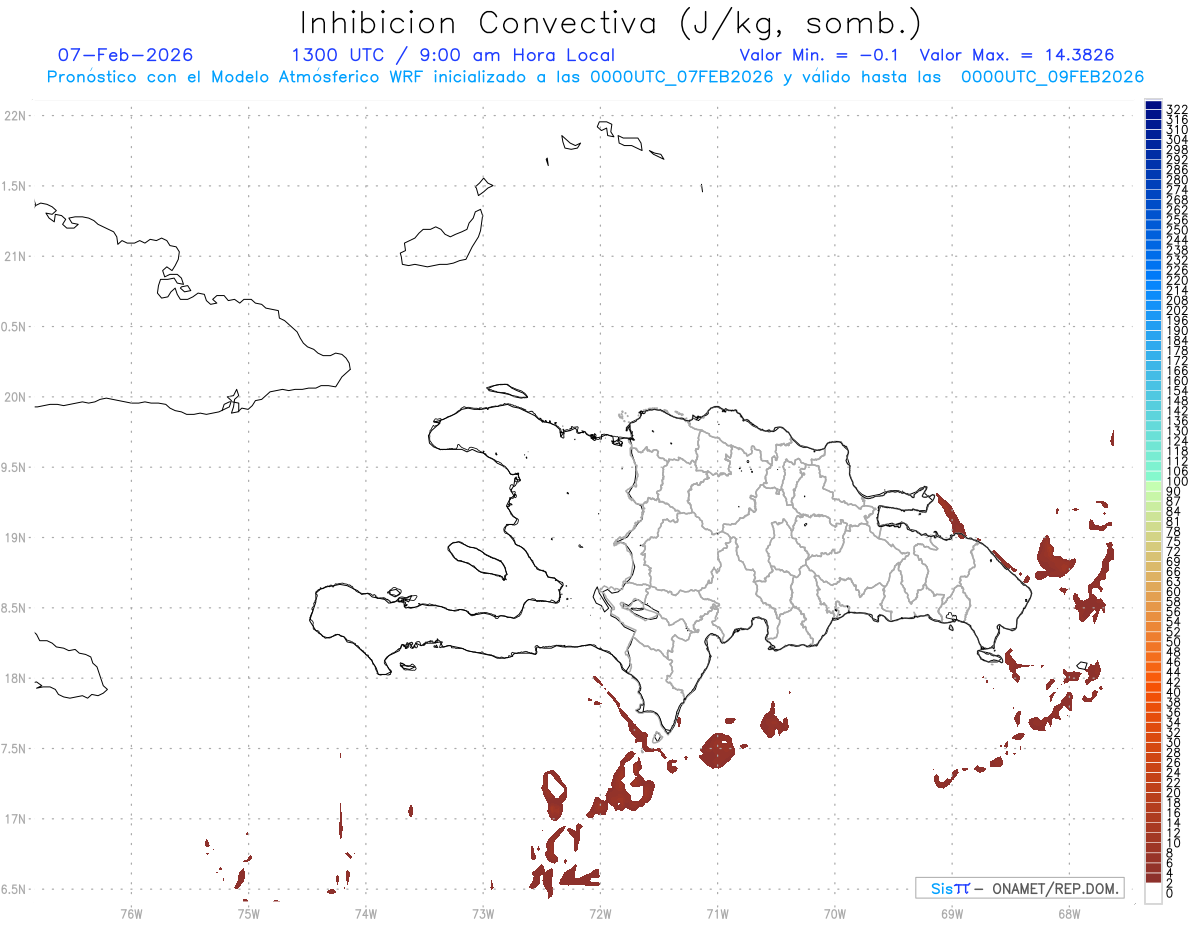
Task: Click the '1.5N' latitude label
Action: click(x=14, y=186)
